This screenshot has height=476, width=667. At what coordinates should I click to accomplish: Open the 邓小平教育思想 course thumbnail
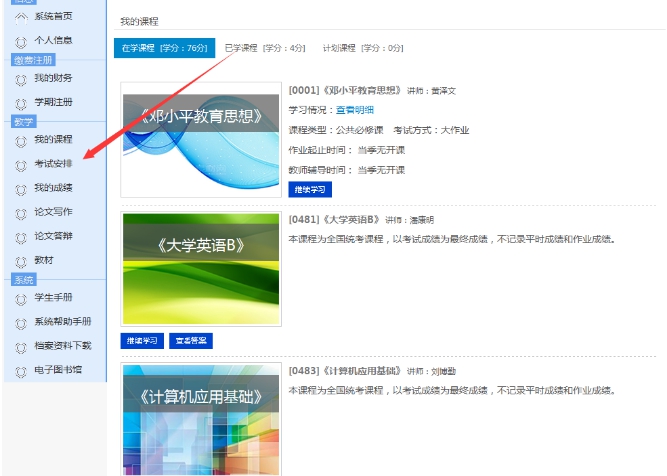click(x=201, y=140)
